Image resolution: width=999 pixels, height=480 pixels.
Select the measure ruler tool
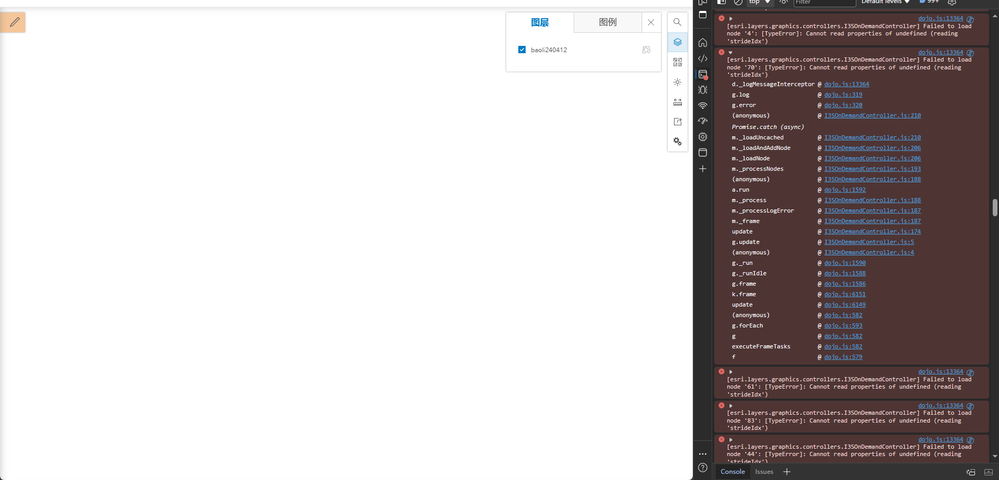coord(677,102)
